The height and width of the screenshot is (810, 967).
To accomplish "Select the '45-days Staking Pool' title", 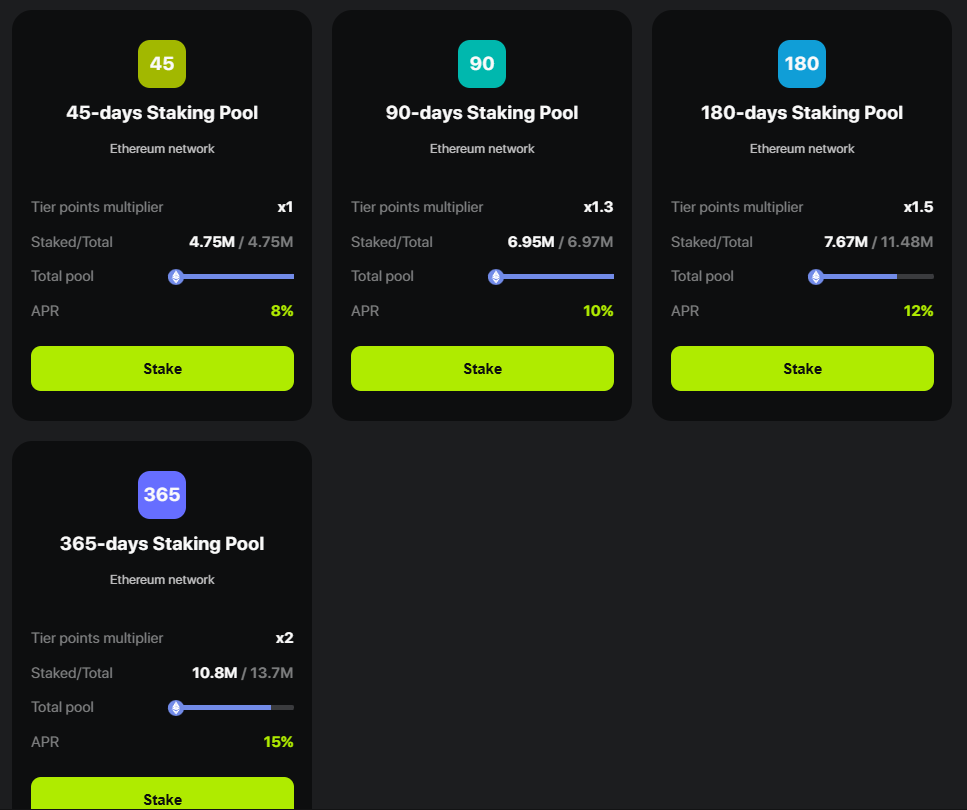I will [x=162, y=113].
